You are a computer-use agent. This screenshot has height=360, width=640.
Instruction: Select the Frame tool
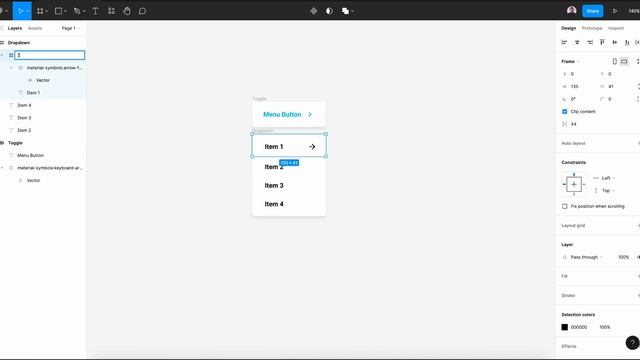pyautogui.click(x=40, y=11)
